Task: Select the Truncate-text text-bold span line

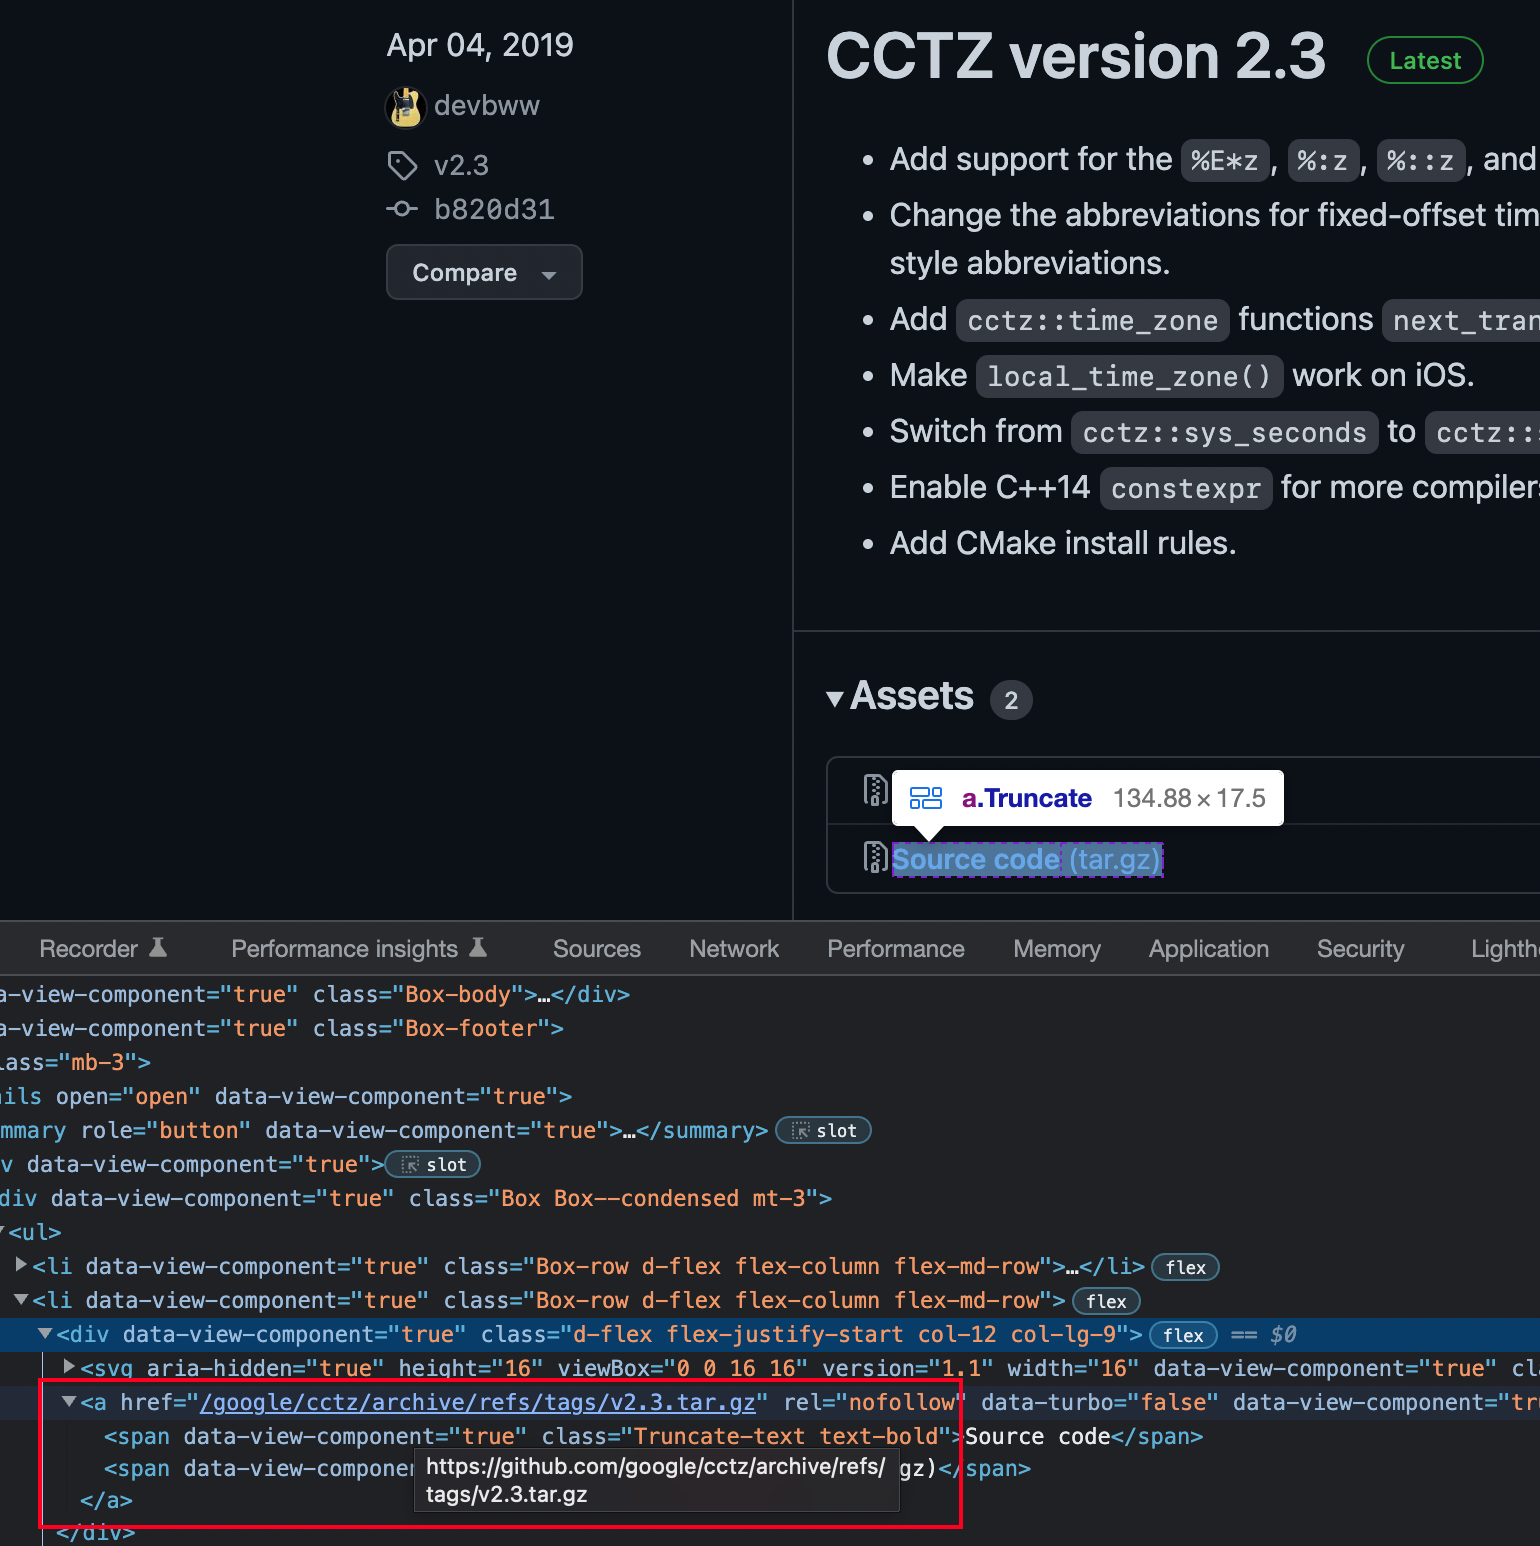Action: pos(653,1436)
